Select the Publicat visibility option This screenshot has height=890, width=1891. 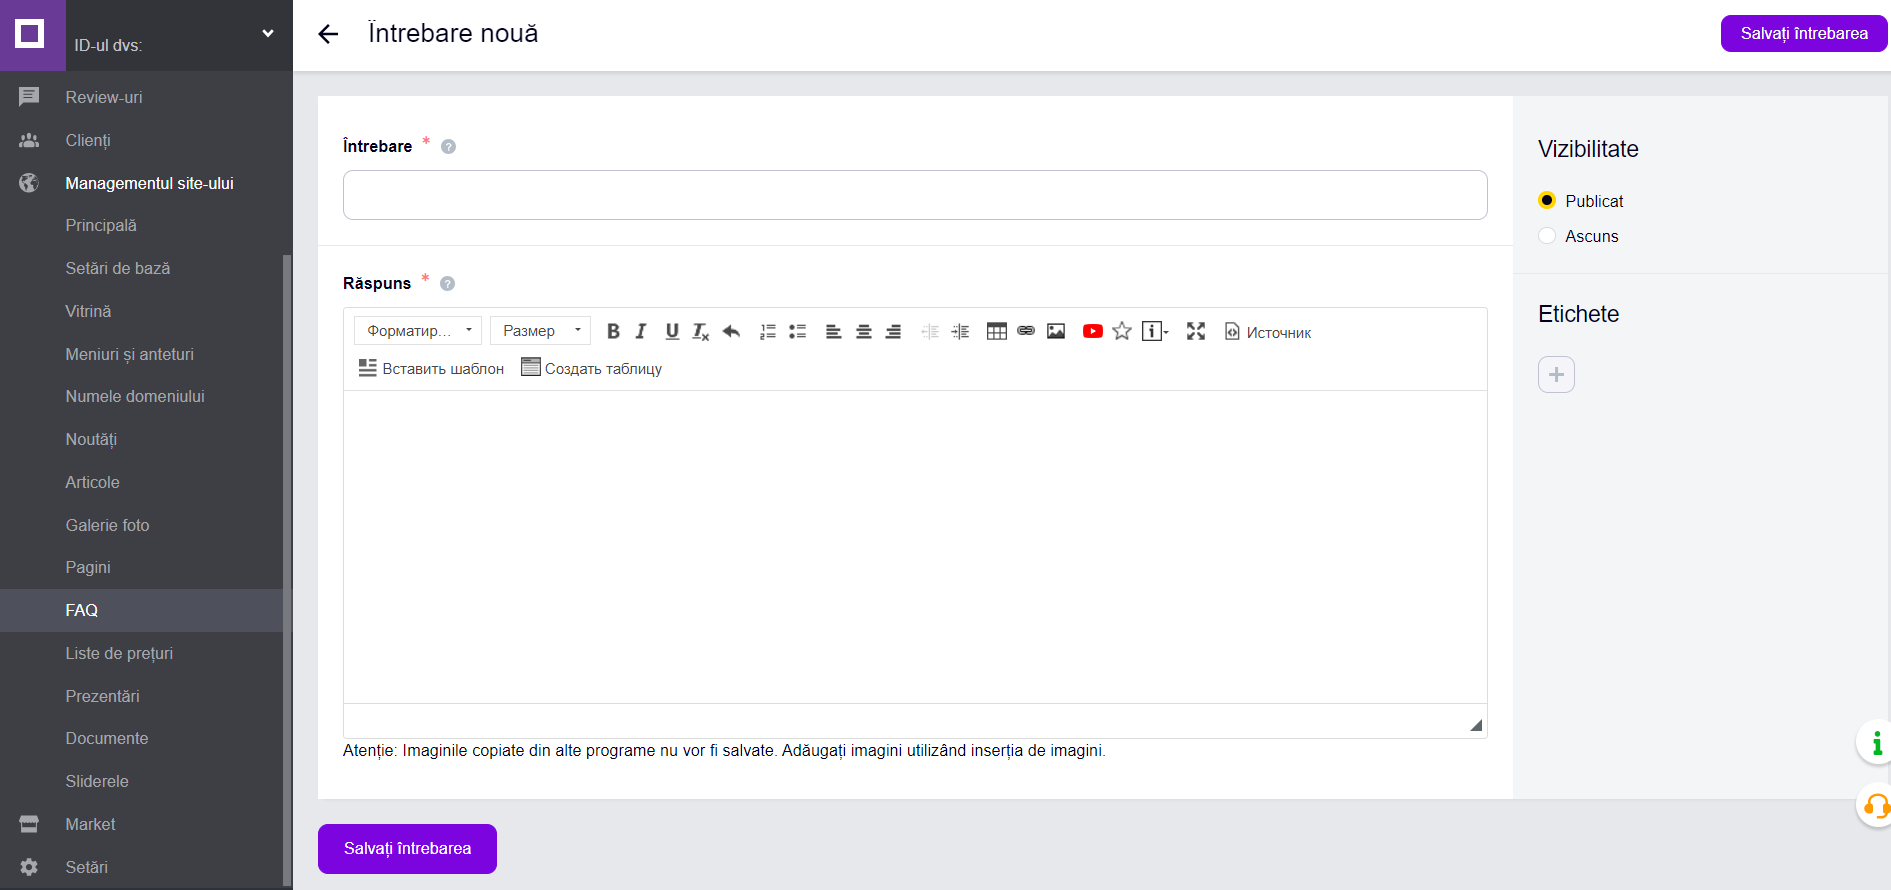(x=1547, y=200)
